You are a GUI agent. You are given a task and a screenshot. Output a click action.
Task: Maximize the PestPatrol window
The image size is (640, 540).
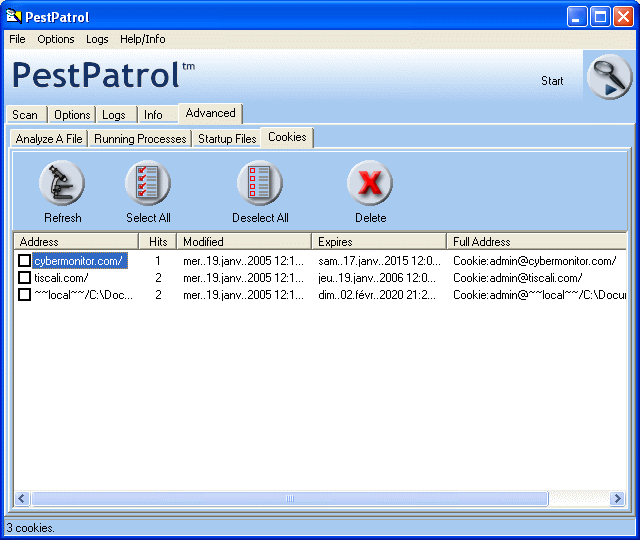click(600, 17)
